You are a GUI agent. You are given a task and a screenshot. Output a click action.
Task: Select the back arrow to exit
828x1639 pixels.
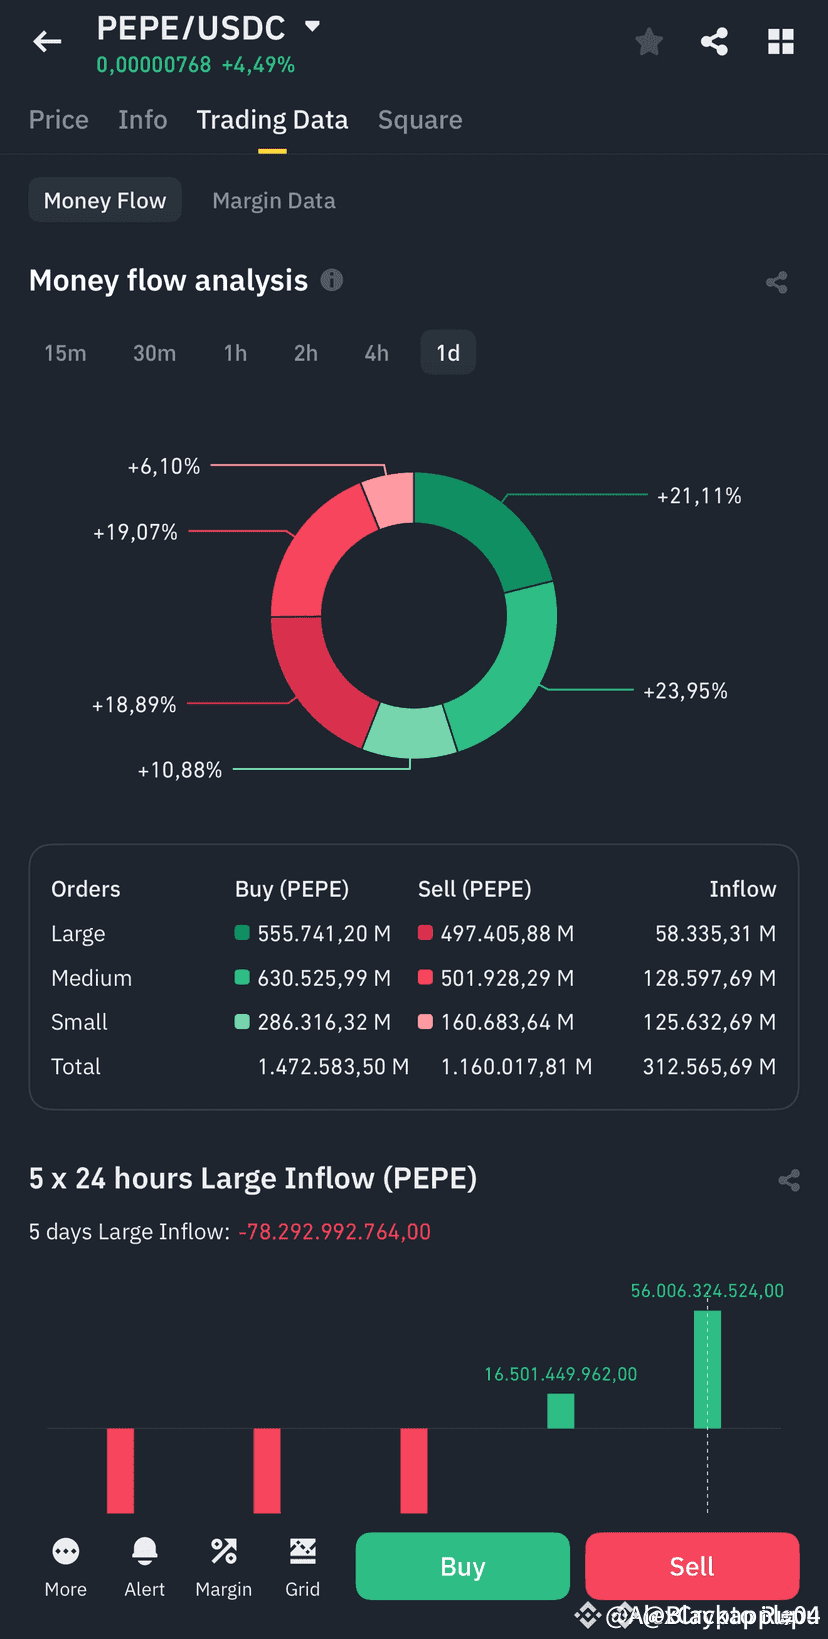tap(46, 41)
